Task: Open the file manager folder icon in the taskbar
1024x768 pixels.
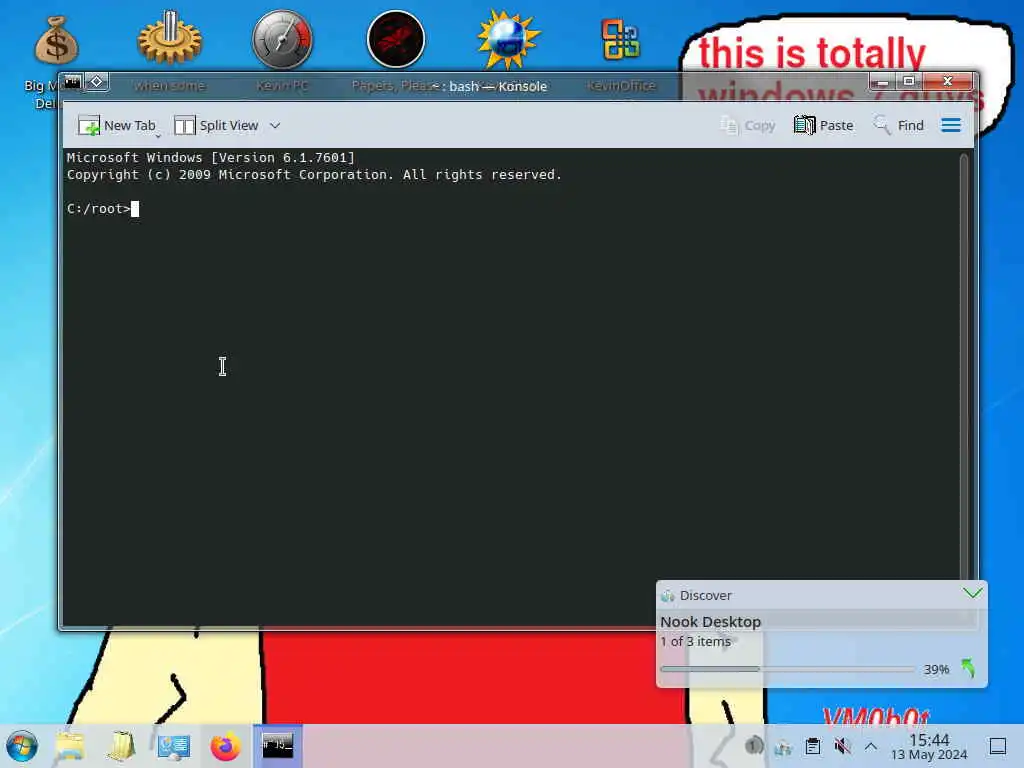Action: click(x=70, y=746)
